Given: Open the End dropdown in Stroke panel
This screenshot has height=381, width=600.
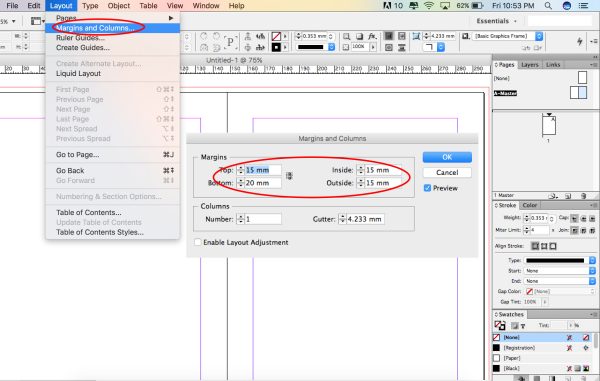Looking at the screenshot, I should coord(592,281).
